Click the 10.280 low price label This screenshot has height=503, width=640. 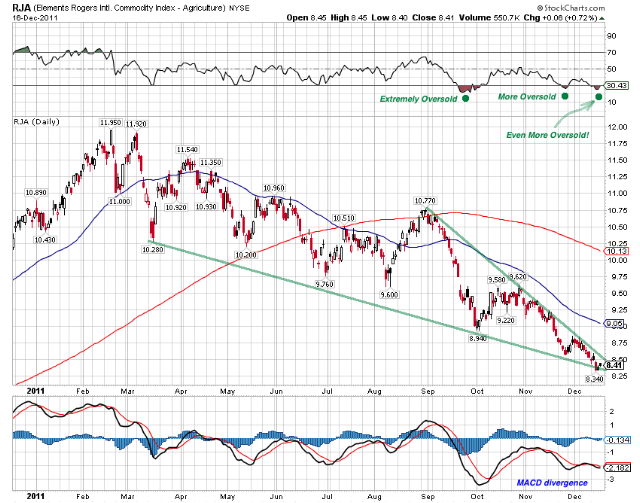click(153, 249)
